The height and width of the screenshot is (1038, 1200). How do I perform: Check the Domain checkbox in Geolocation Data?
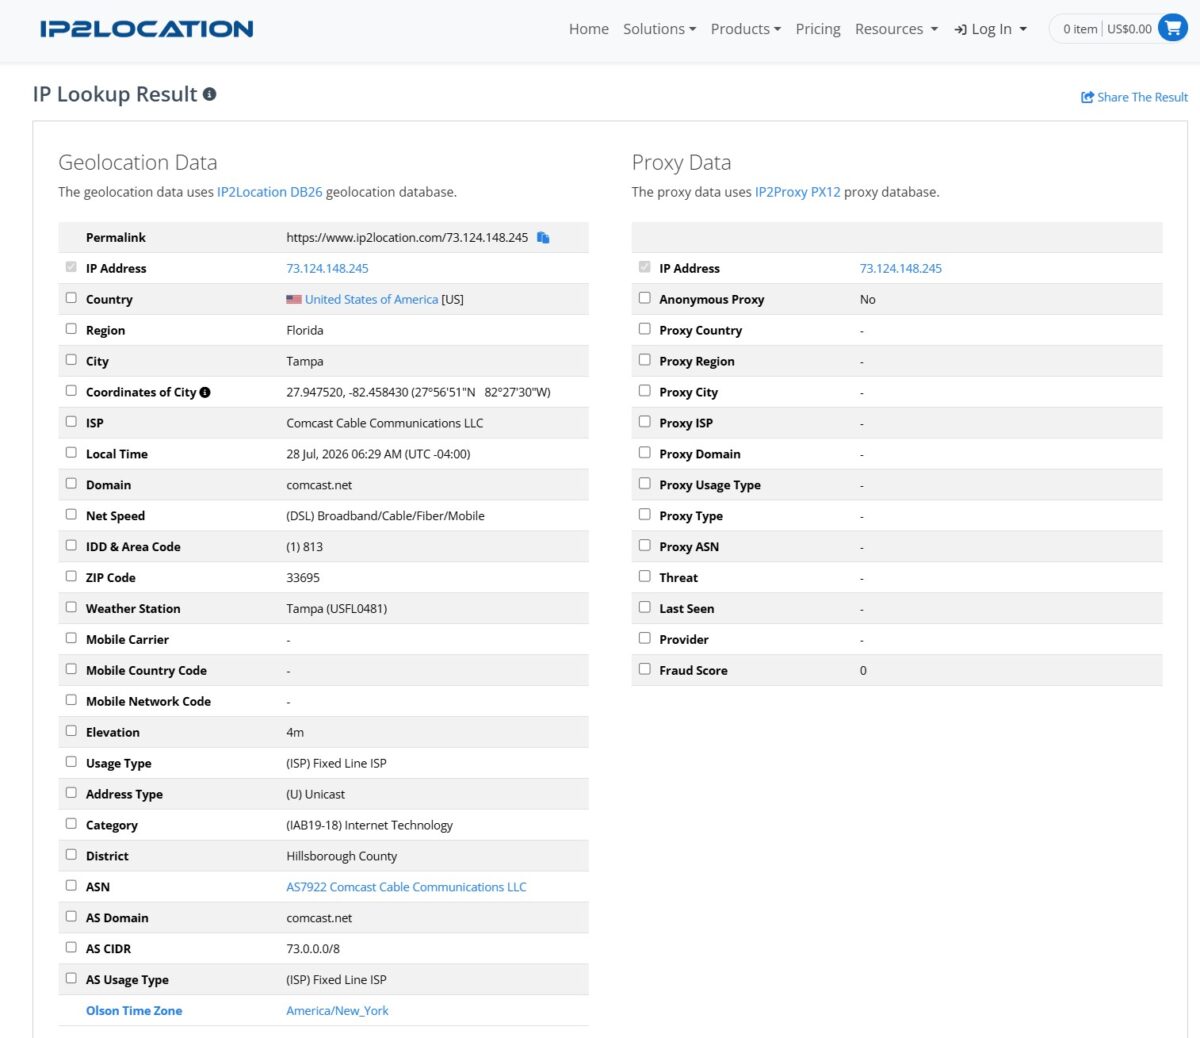[x=71, y=484]
